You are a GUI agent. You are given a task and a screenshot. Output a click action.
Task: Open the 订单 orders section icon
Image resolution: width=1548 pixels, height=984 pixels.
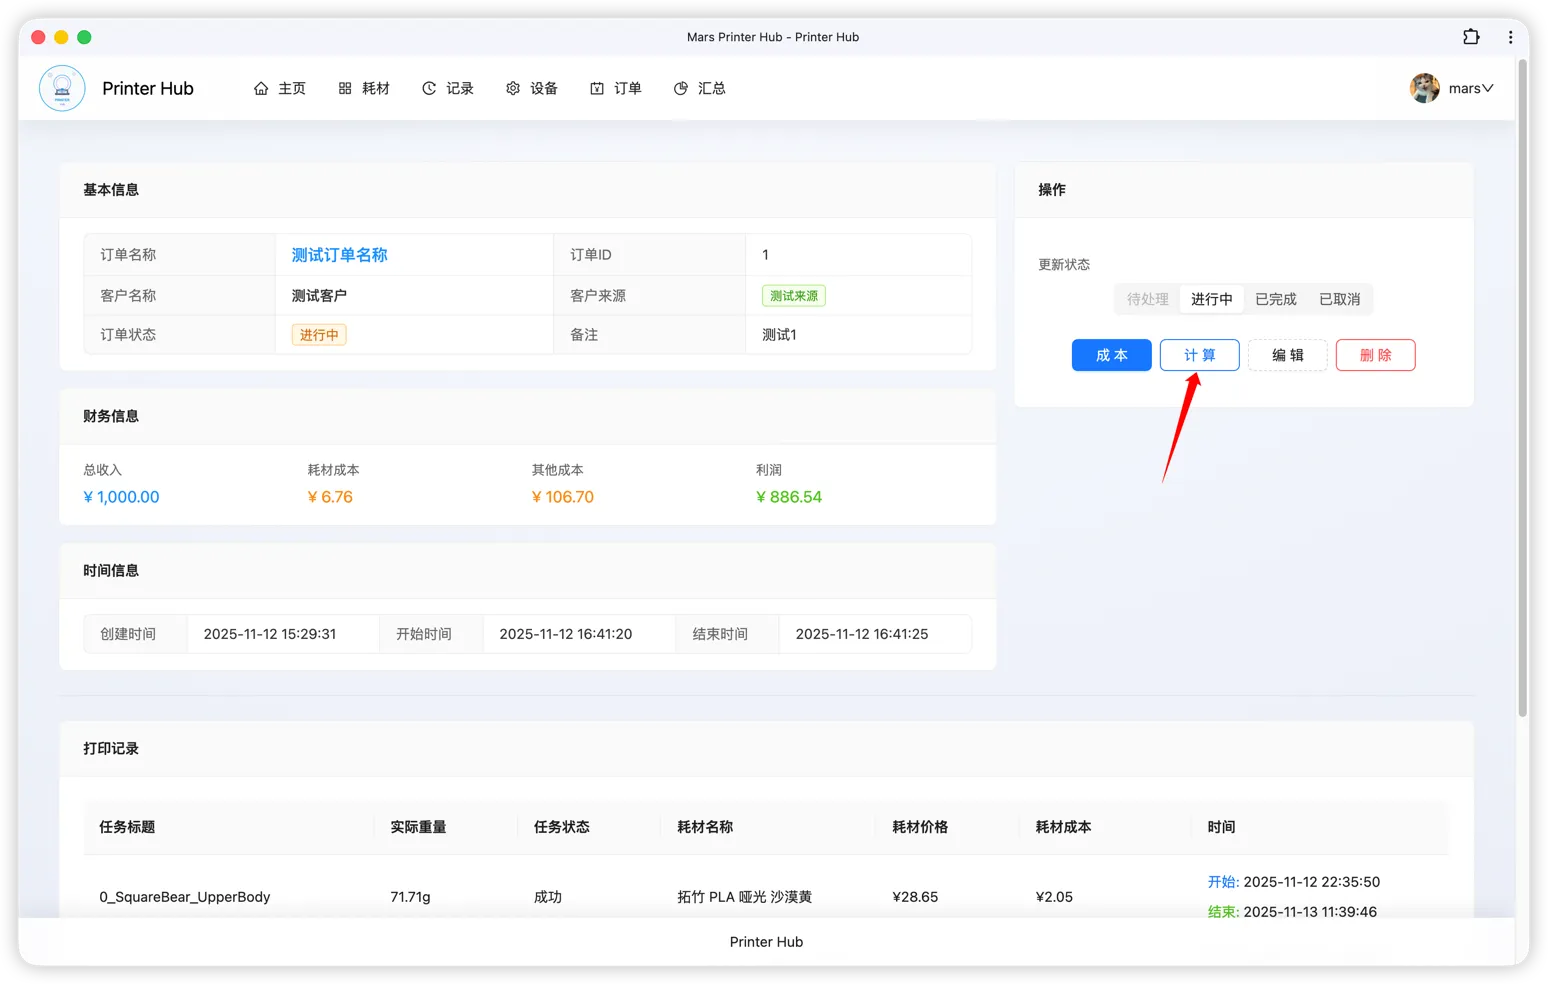coord(597,88)
